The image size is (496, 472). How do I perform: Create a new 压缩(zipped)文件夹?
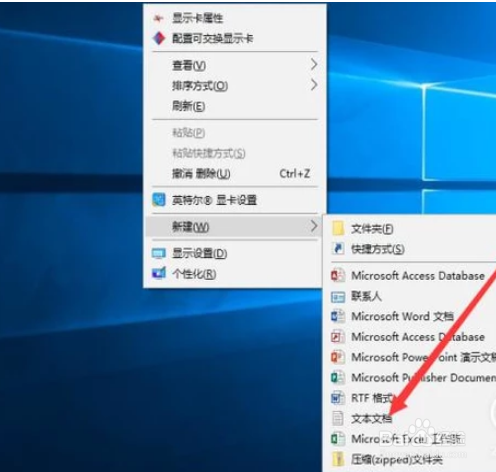410,460
